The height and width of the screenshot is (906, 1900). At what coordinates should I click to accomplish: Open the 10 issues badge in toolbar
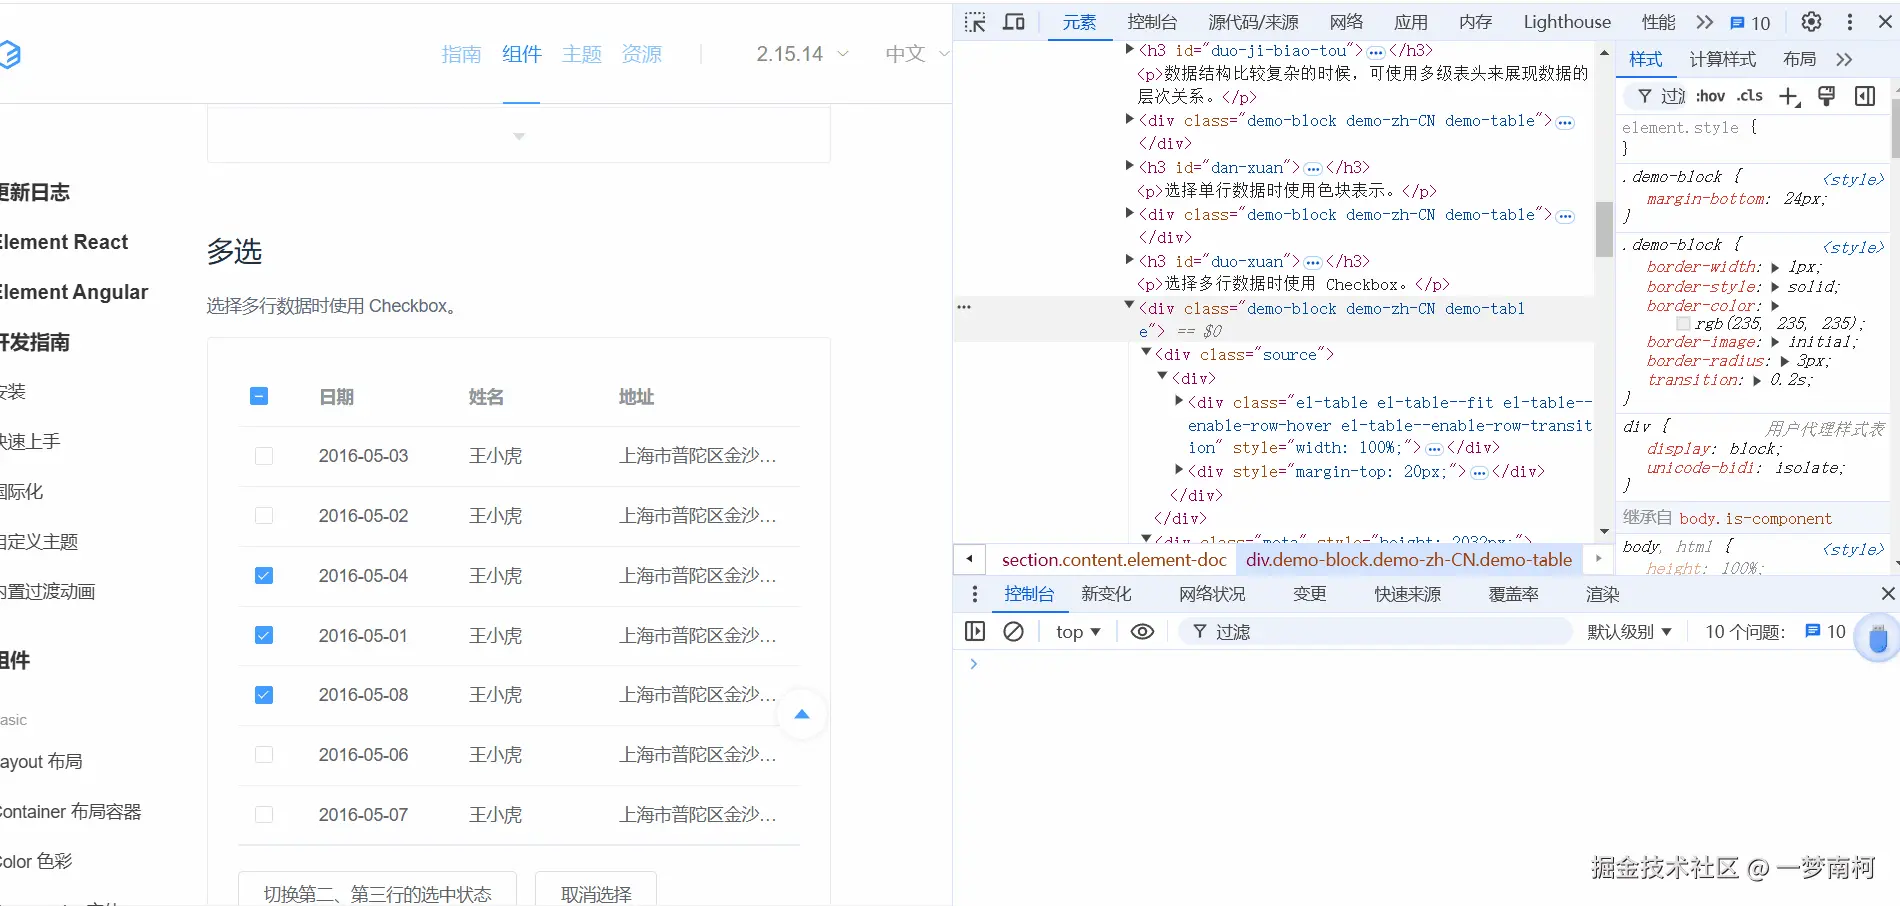click(1750, 23)
